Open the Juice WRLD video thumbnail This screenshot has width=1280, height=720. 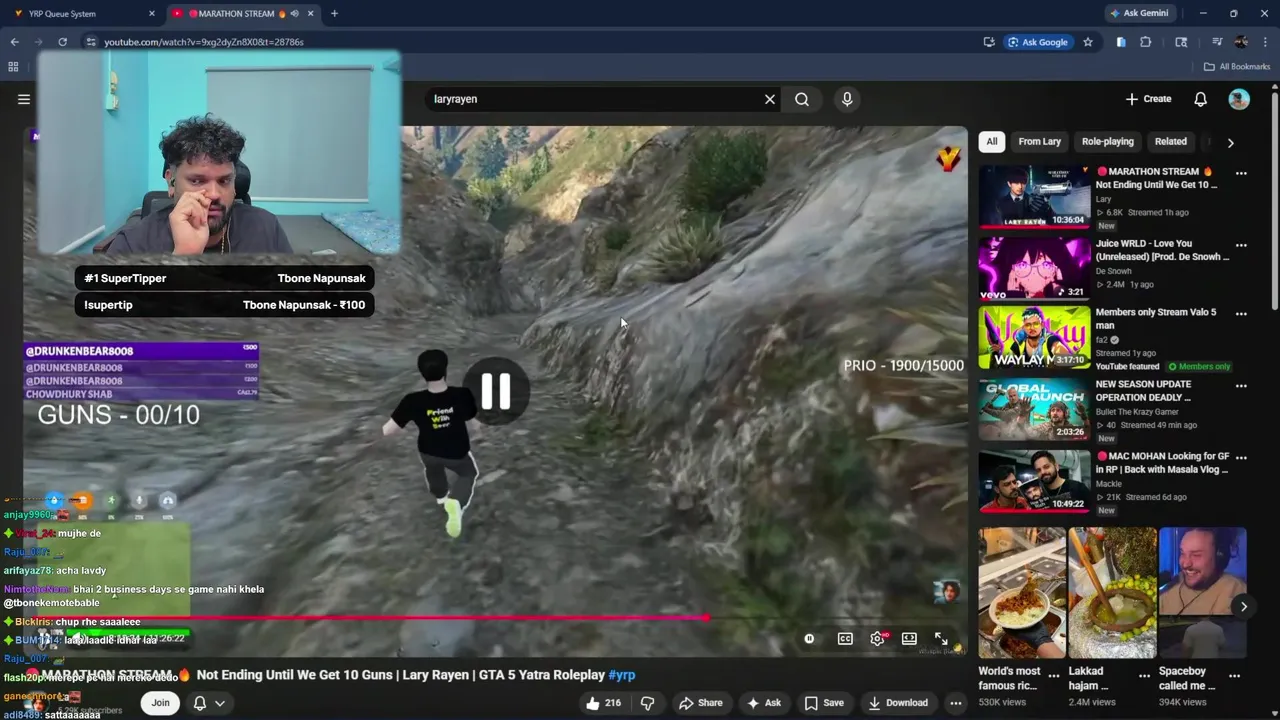coord(1034,268)
